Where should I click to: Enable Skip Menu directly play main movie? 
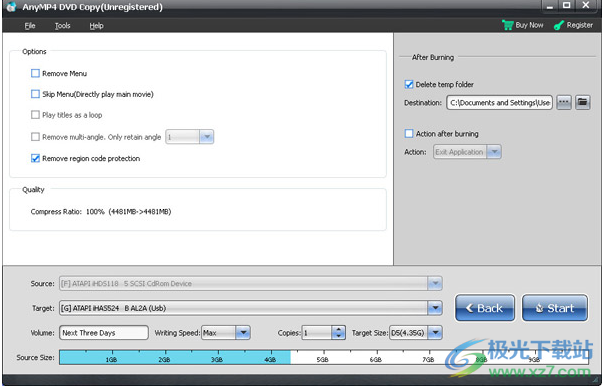35,94
